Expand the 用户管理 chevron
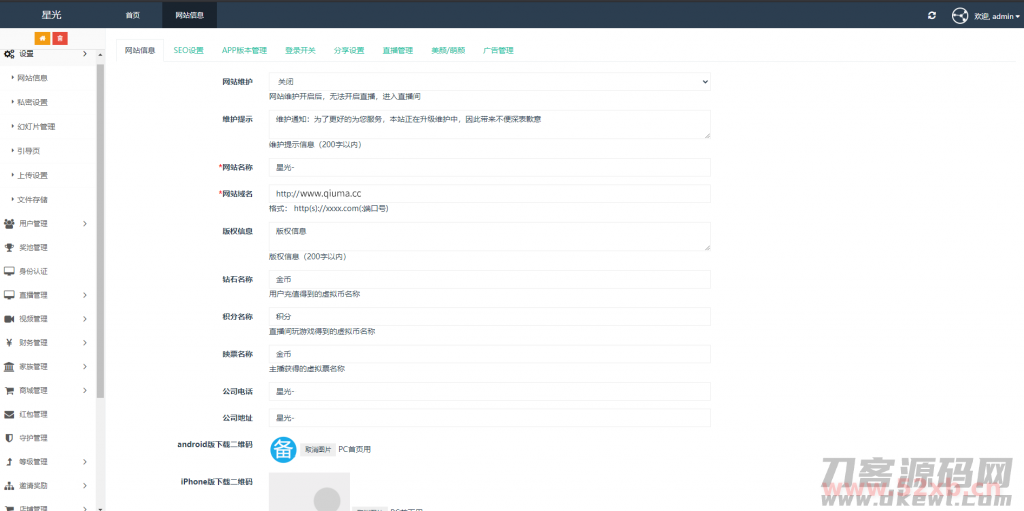The width and height of the screenshot is (1024, 511). pos(85,223)
